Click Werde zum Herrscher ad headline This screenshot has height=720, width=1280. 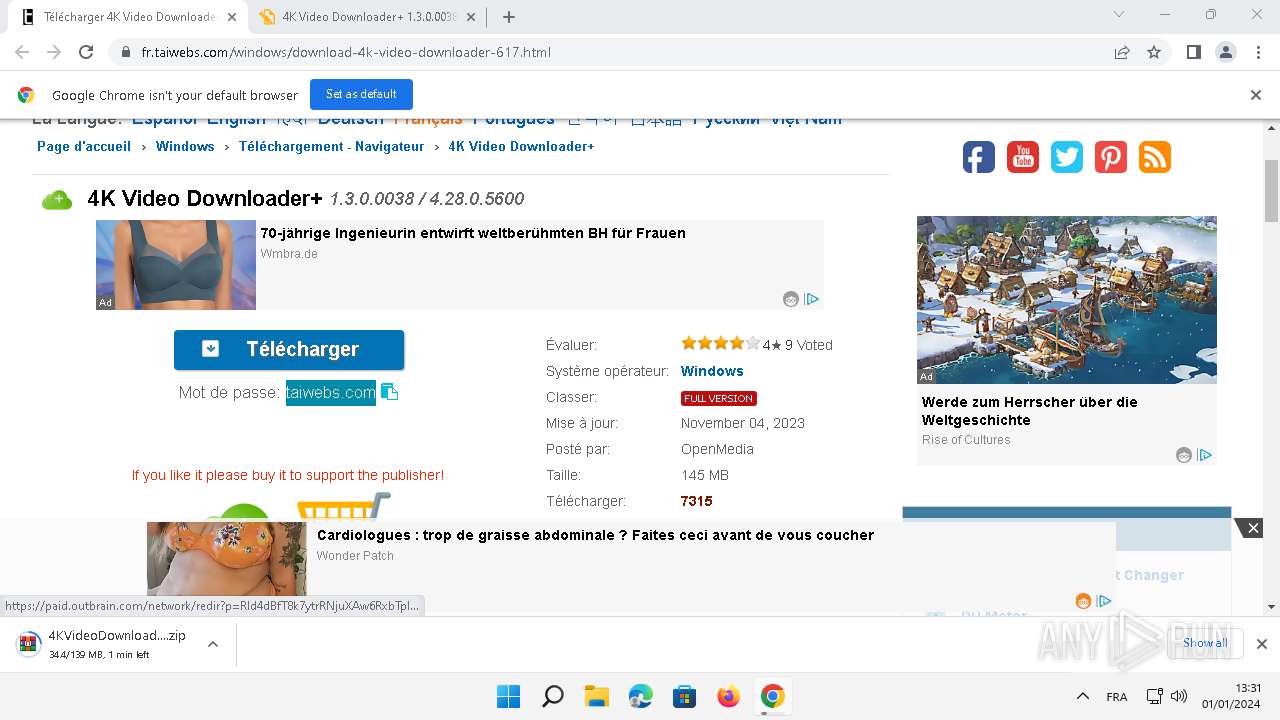[x=1030, y=411]
